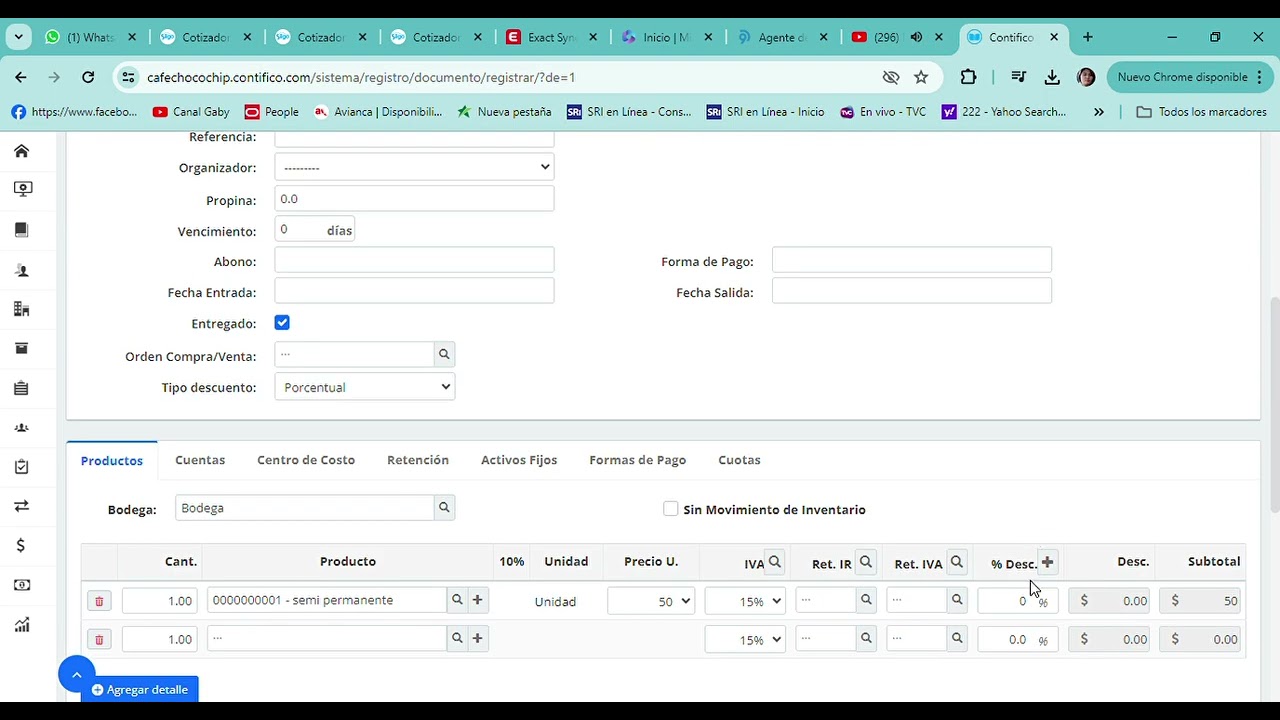Open Canal Gaby bookmark
1280x720 pixels.
point(191,112)
